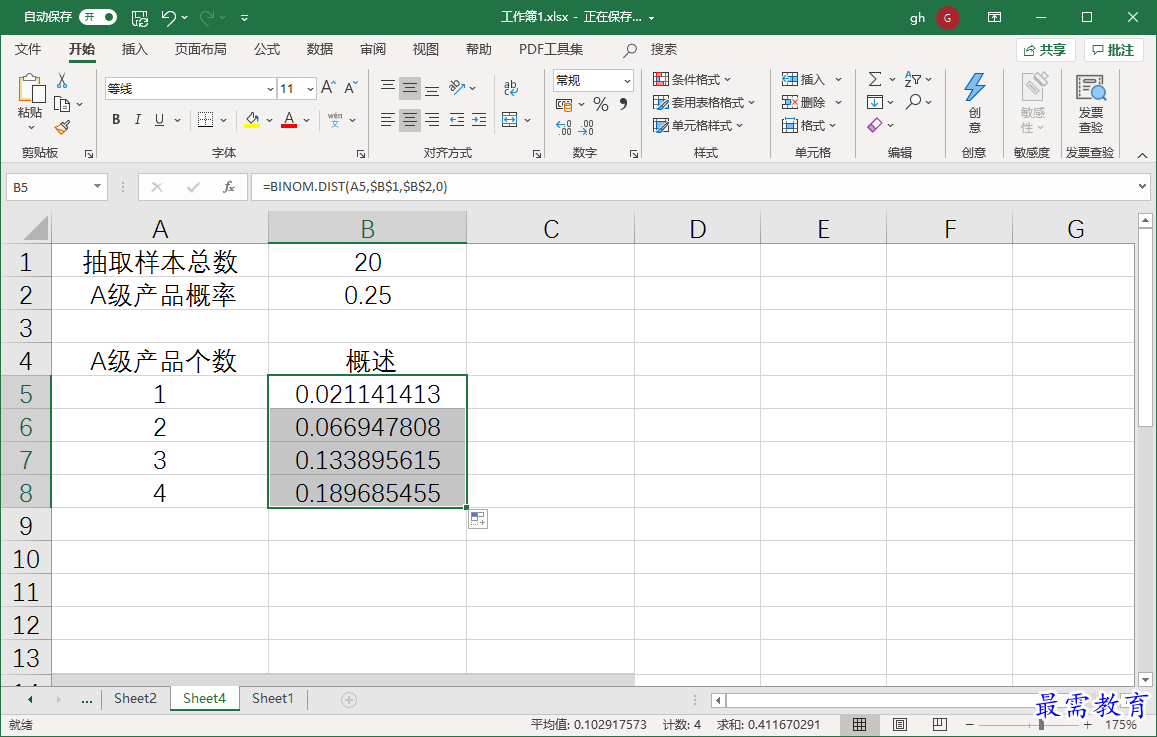
Task: Click the insert function fx icon
Action: click(x=229, y=187)
